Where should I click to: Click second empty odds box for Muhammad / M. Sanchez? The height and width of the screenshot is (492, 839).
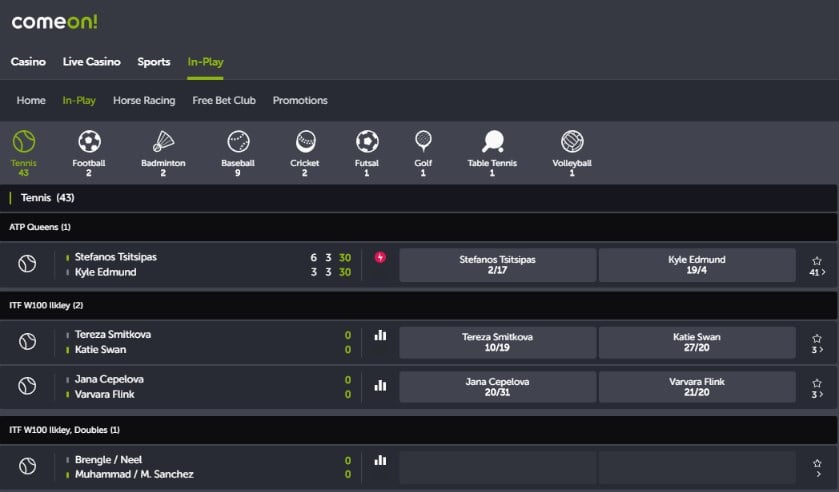click(x=697, y=467)
